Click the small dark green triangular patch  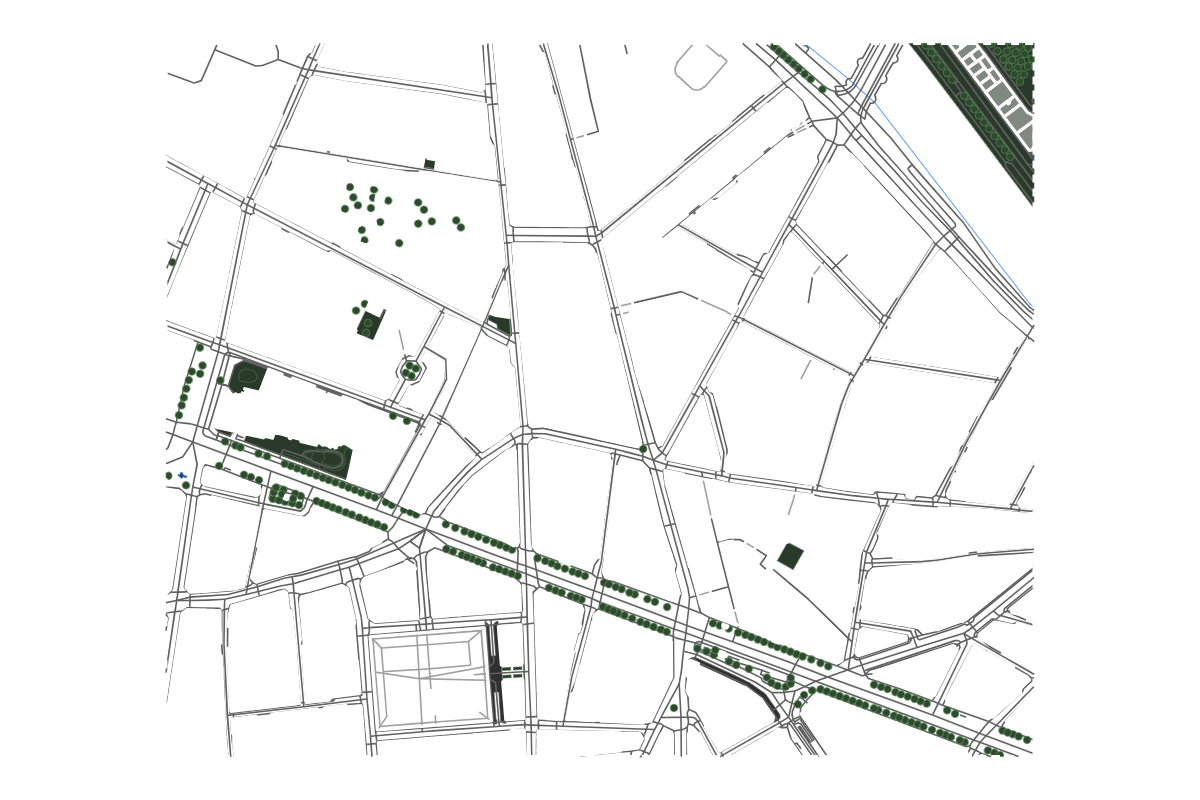pyautogui.click(x=501, y=325)
